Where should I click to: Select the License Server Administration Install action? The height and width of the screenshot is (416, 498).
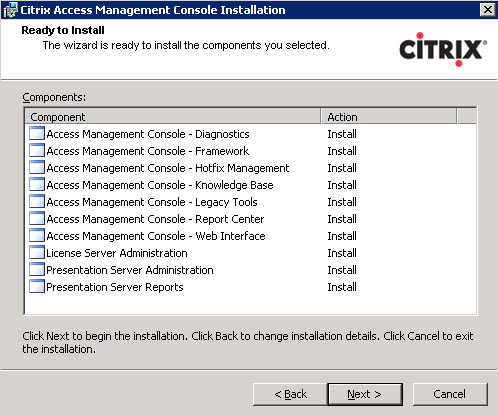pos(342,253)
